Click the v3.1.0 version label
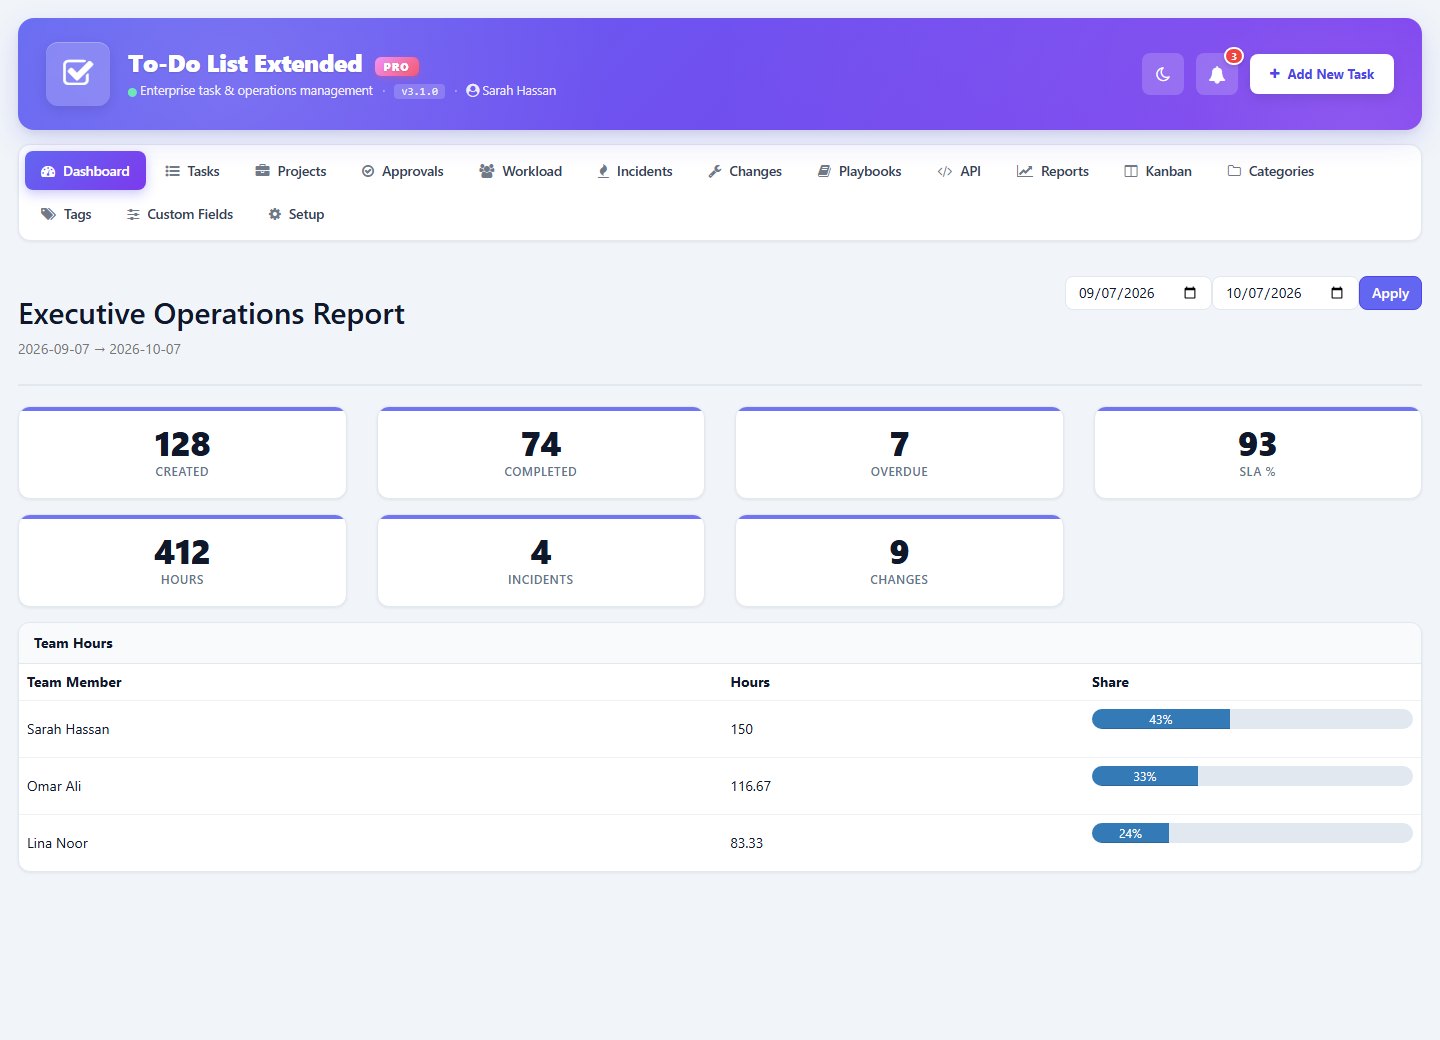Image resolution: width=1440 pixels, height=1040 pixels. (x=420, y=91)
